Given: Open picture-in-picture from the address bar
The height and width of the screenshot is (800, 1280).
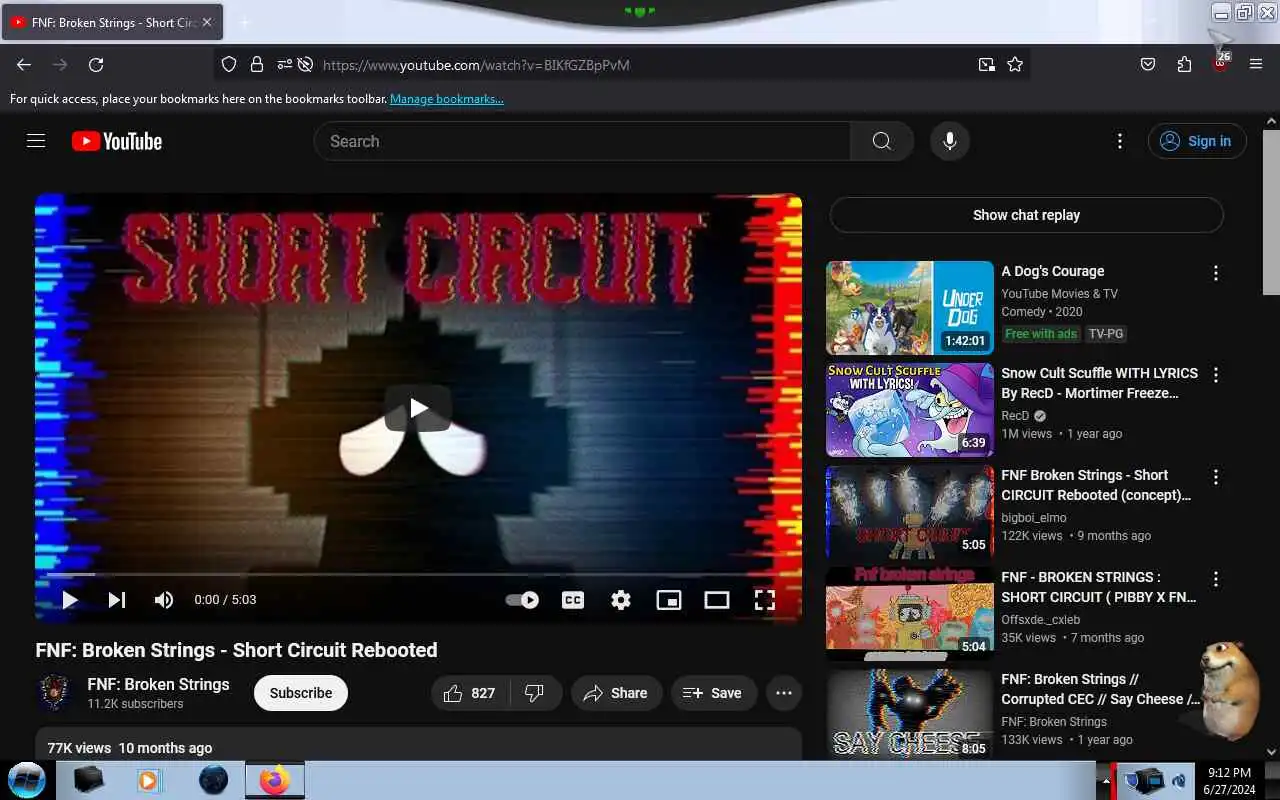Looking at the screenshot, I should (987, 65).
